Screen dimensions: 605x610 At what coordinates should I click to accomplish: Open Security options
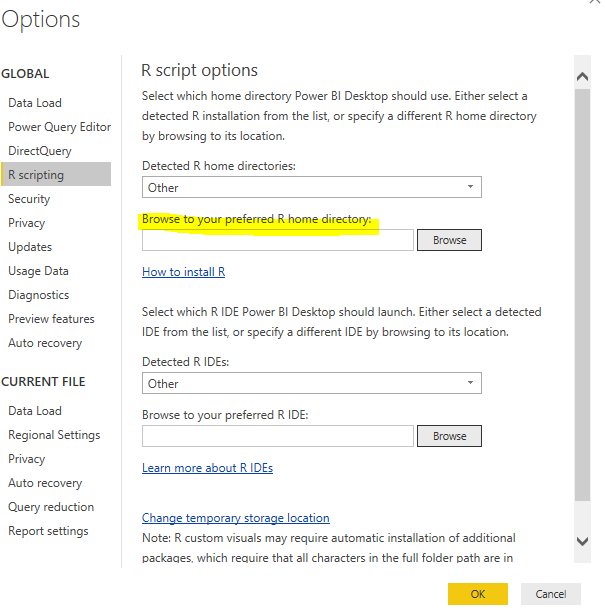pos(29,199)
